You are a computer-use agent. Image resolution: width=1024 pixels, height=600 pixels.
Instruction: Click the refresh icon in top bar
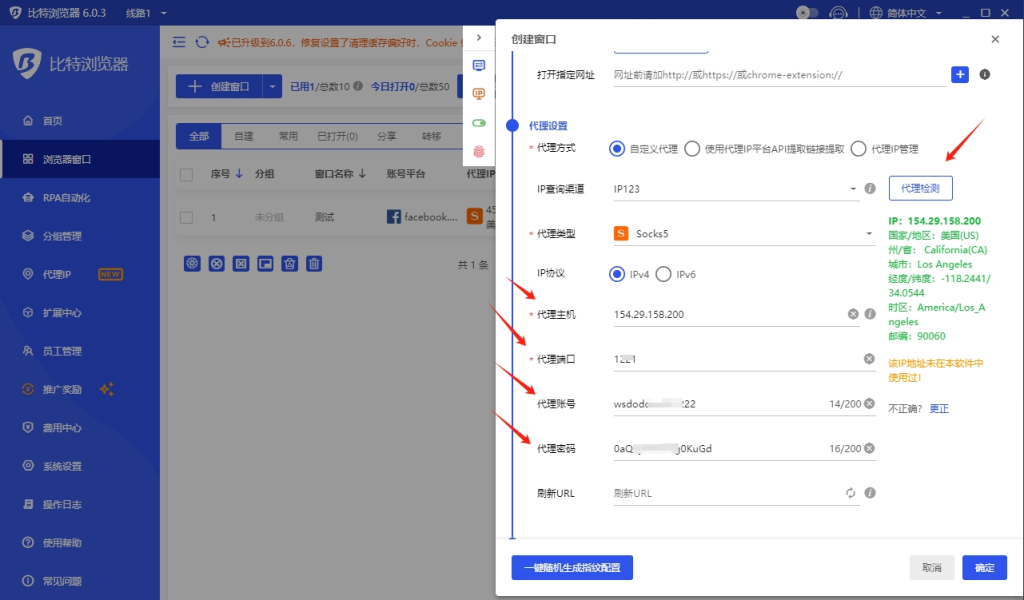point(202,42)
